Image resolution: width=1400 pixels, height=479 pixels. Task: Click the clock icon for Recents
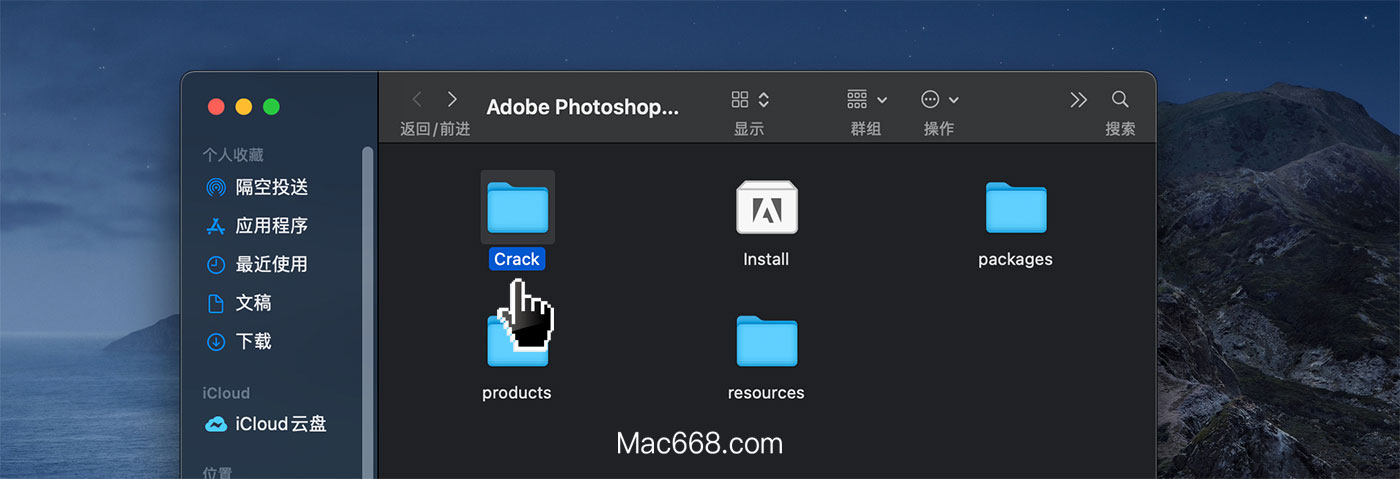[x=215, y=265]
